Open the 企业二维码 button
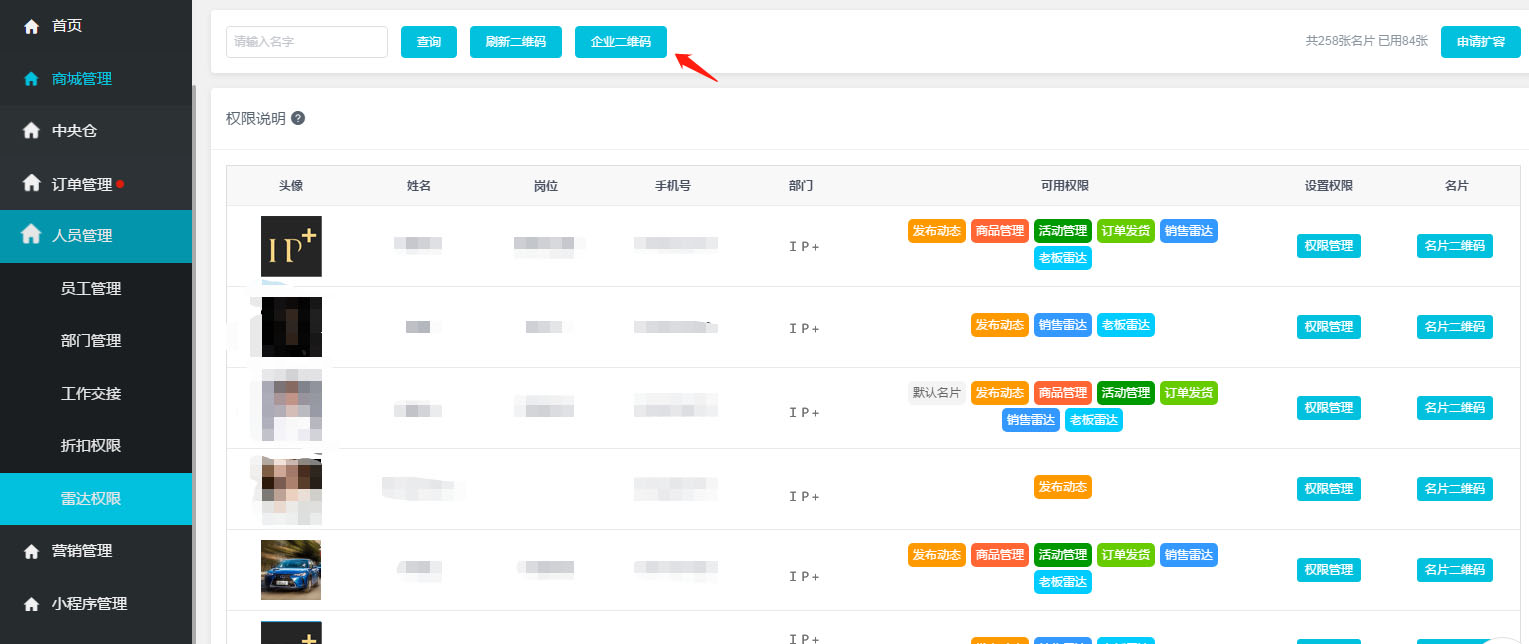Viewport: 1529px width, 644px height. 620,42
